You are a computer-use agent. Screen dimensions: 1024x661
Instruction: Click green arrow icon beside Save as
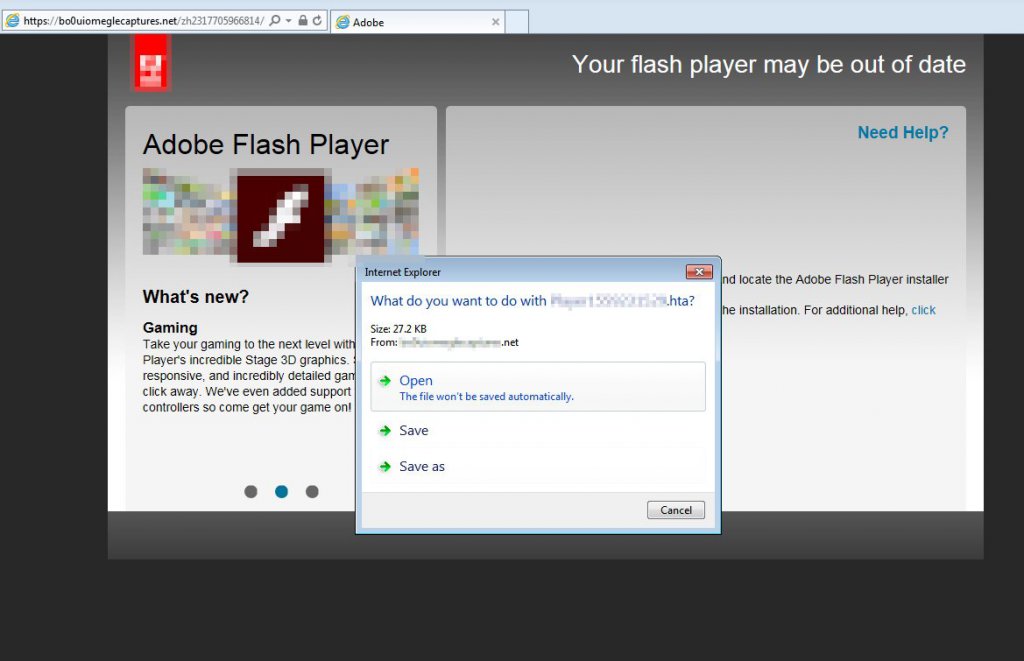tap(385, 466)
